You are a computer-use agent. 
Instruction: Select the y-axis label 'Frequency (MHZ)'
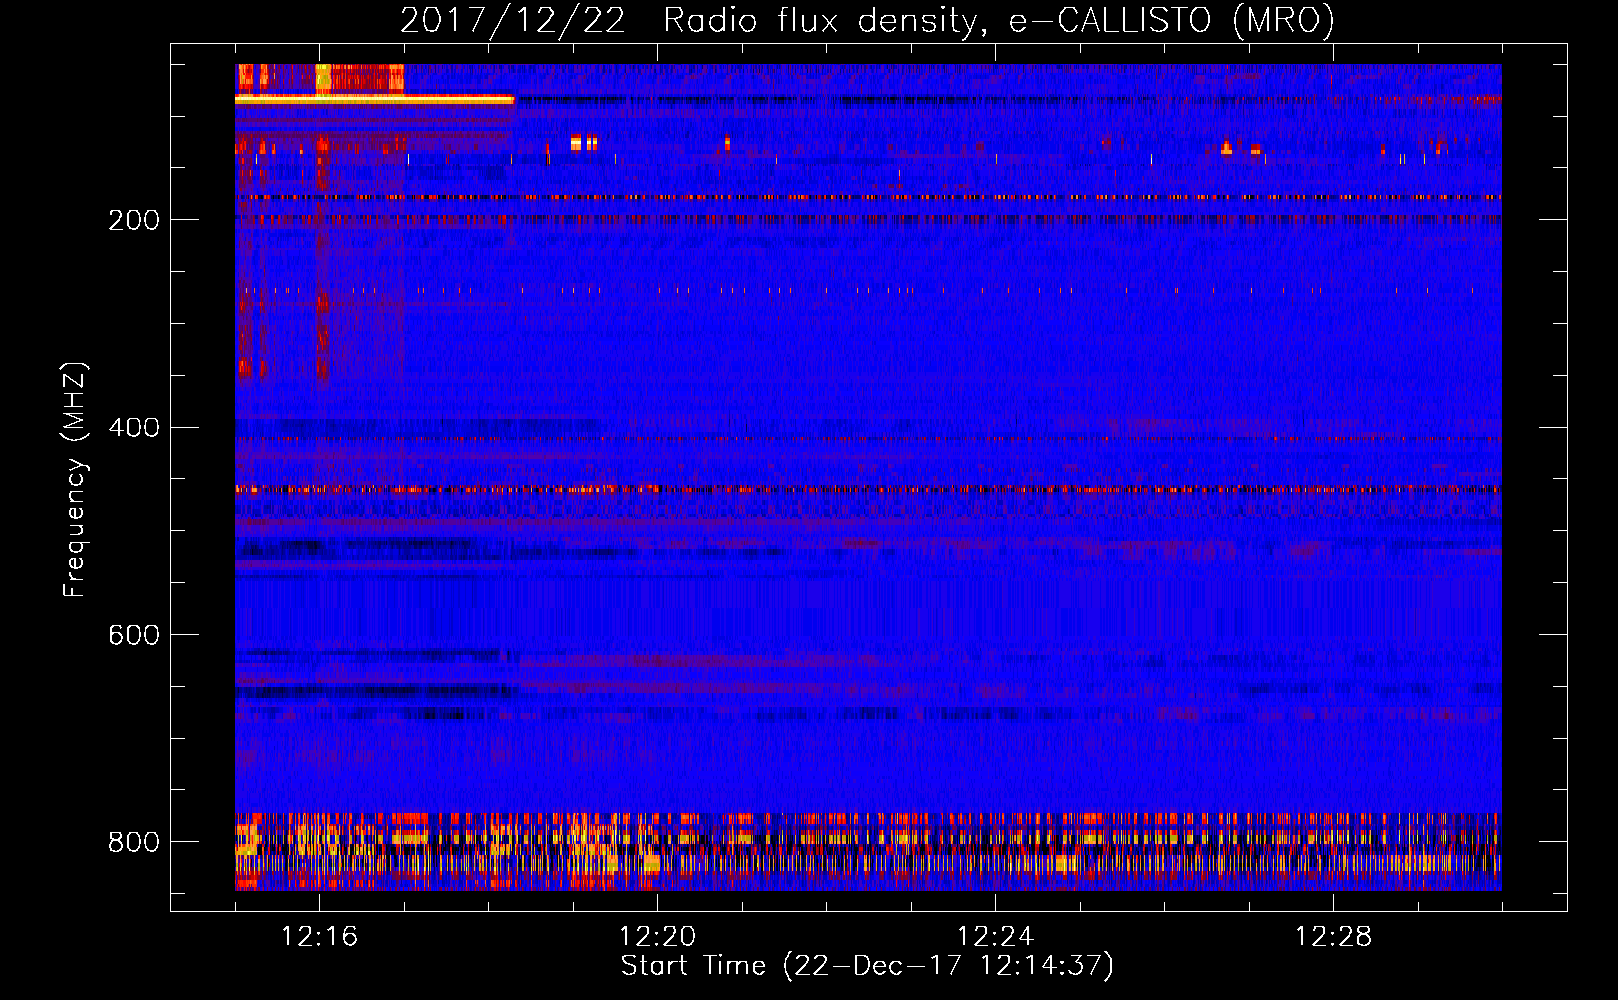(74, 480)
